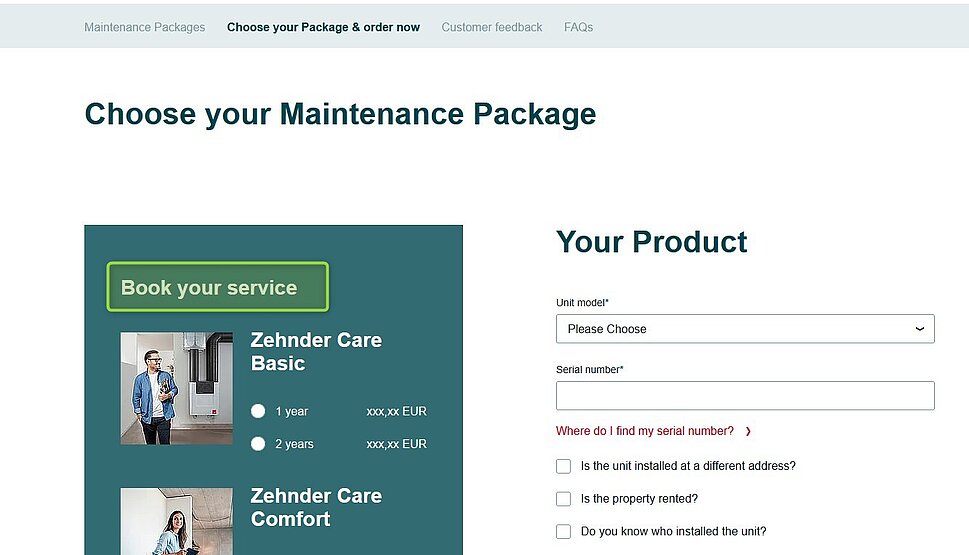Tick the Is the property rented checkbox
This screenshot has height=555, width=969.
coord(564,499)
